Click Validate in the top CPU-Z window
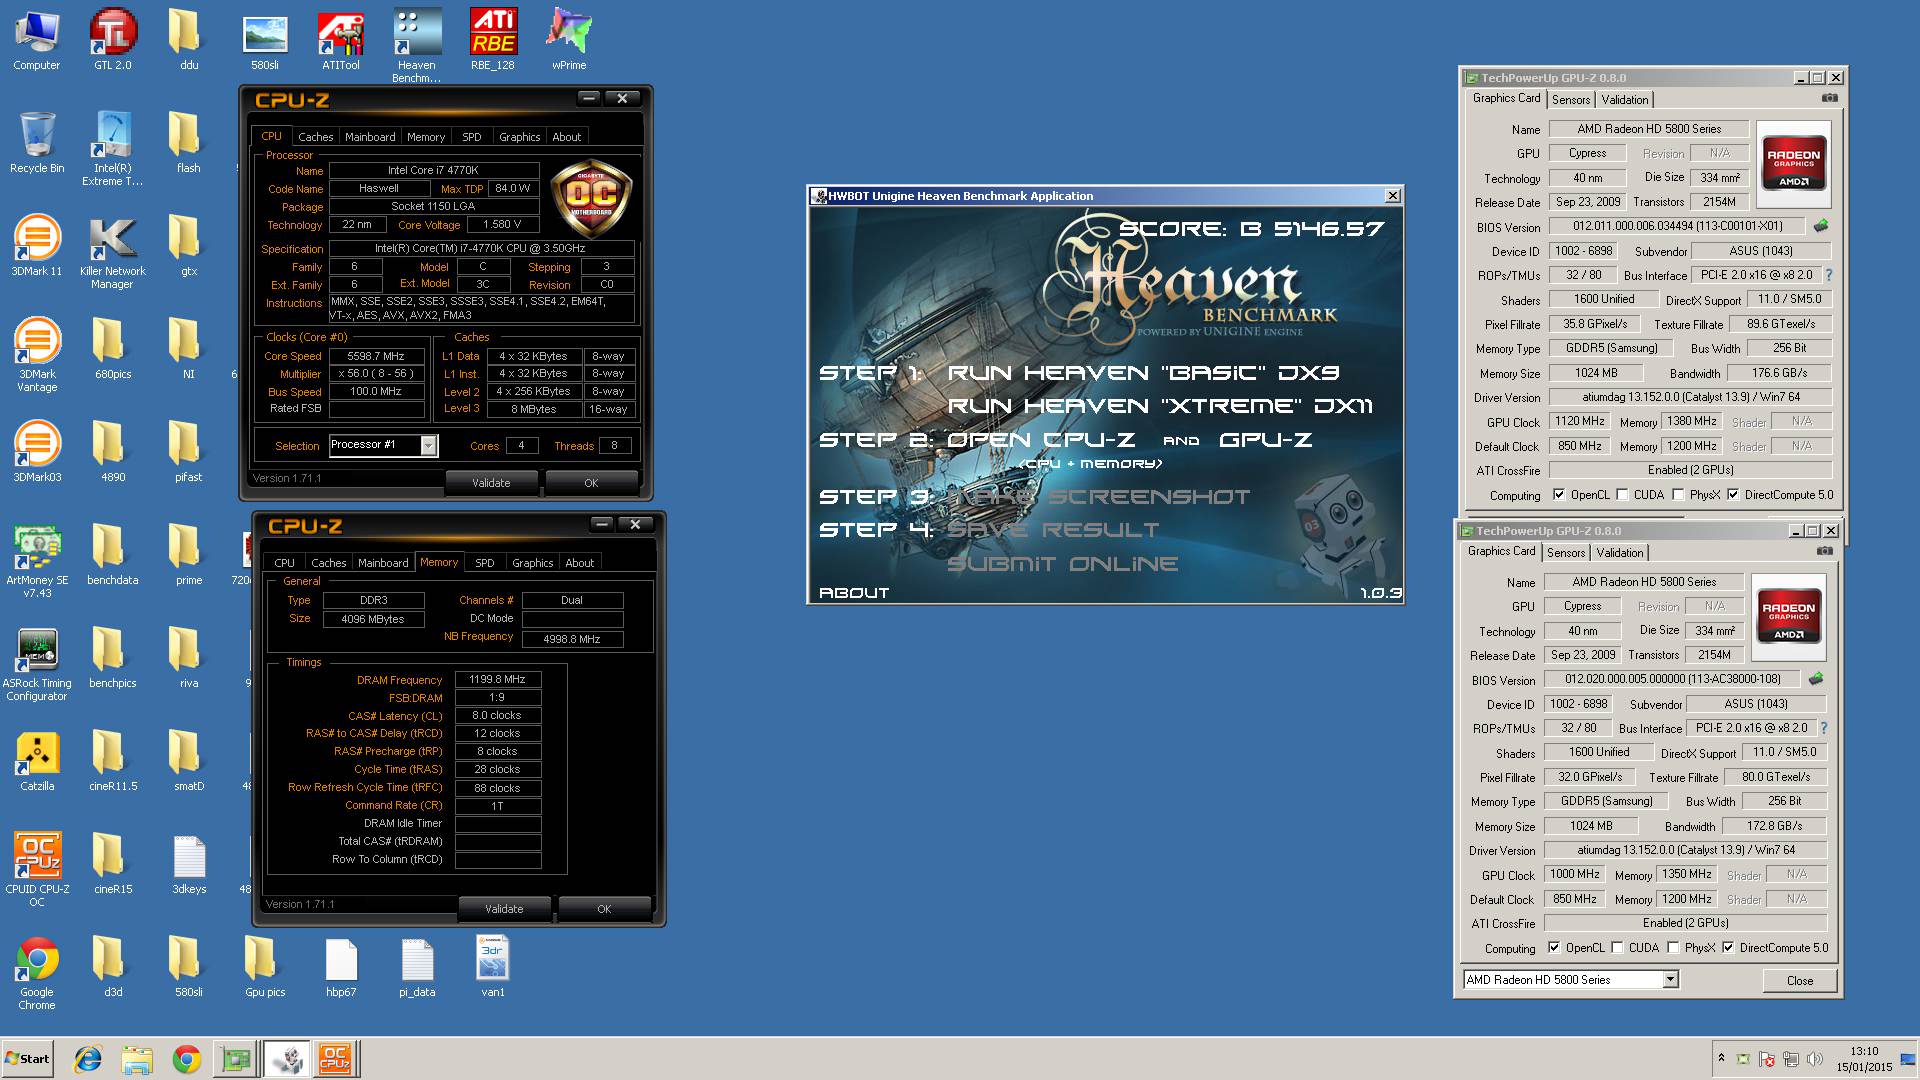Screen dimensions: 1920x1080 (x=491, y=483)
